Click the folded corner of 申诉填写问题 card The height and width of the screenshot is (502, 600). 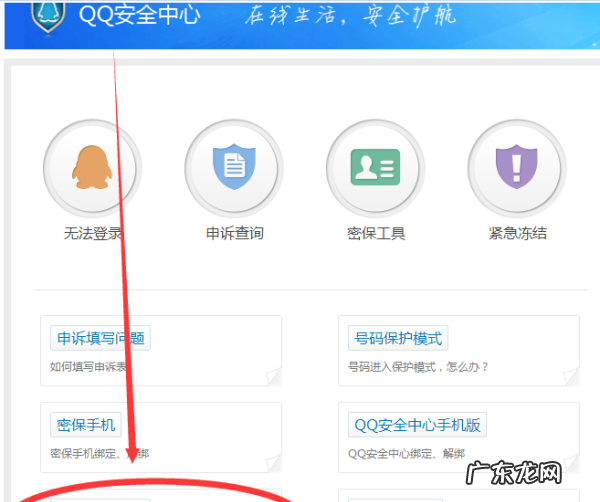click(x=274, y=377)
